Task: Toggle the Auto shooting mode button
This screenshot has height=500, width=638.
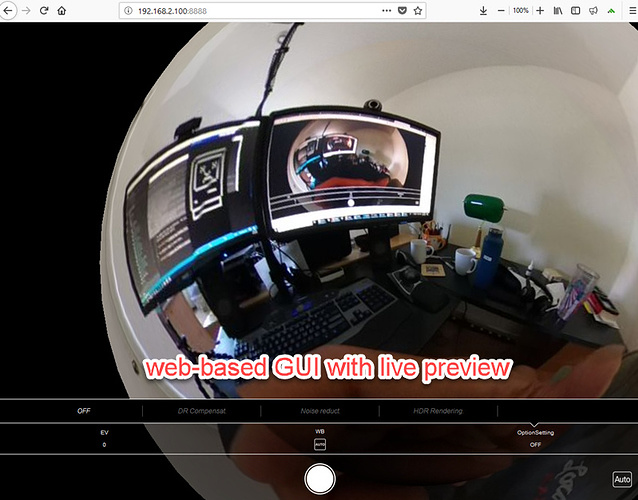Action: (622, 479)
